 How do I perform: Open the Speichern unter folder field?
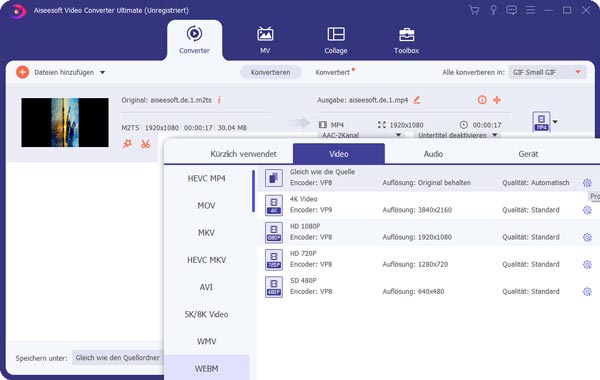(118, 358)
